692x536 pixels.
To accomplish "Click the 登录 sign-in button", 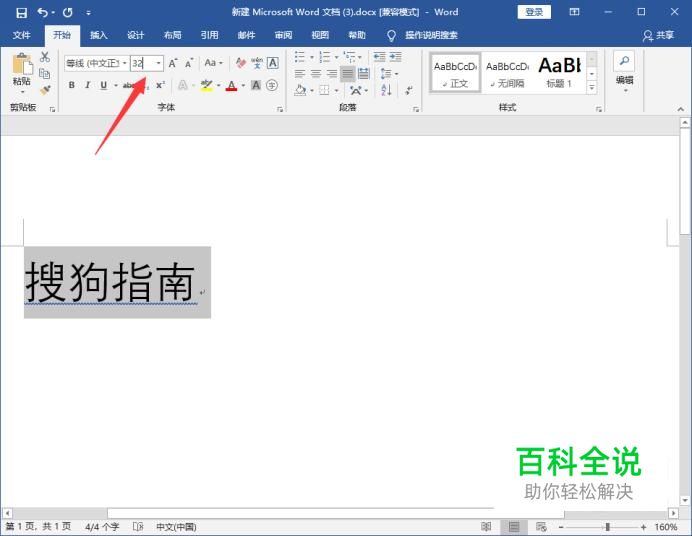I will [534, 12].
